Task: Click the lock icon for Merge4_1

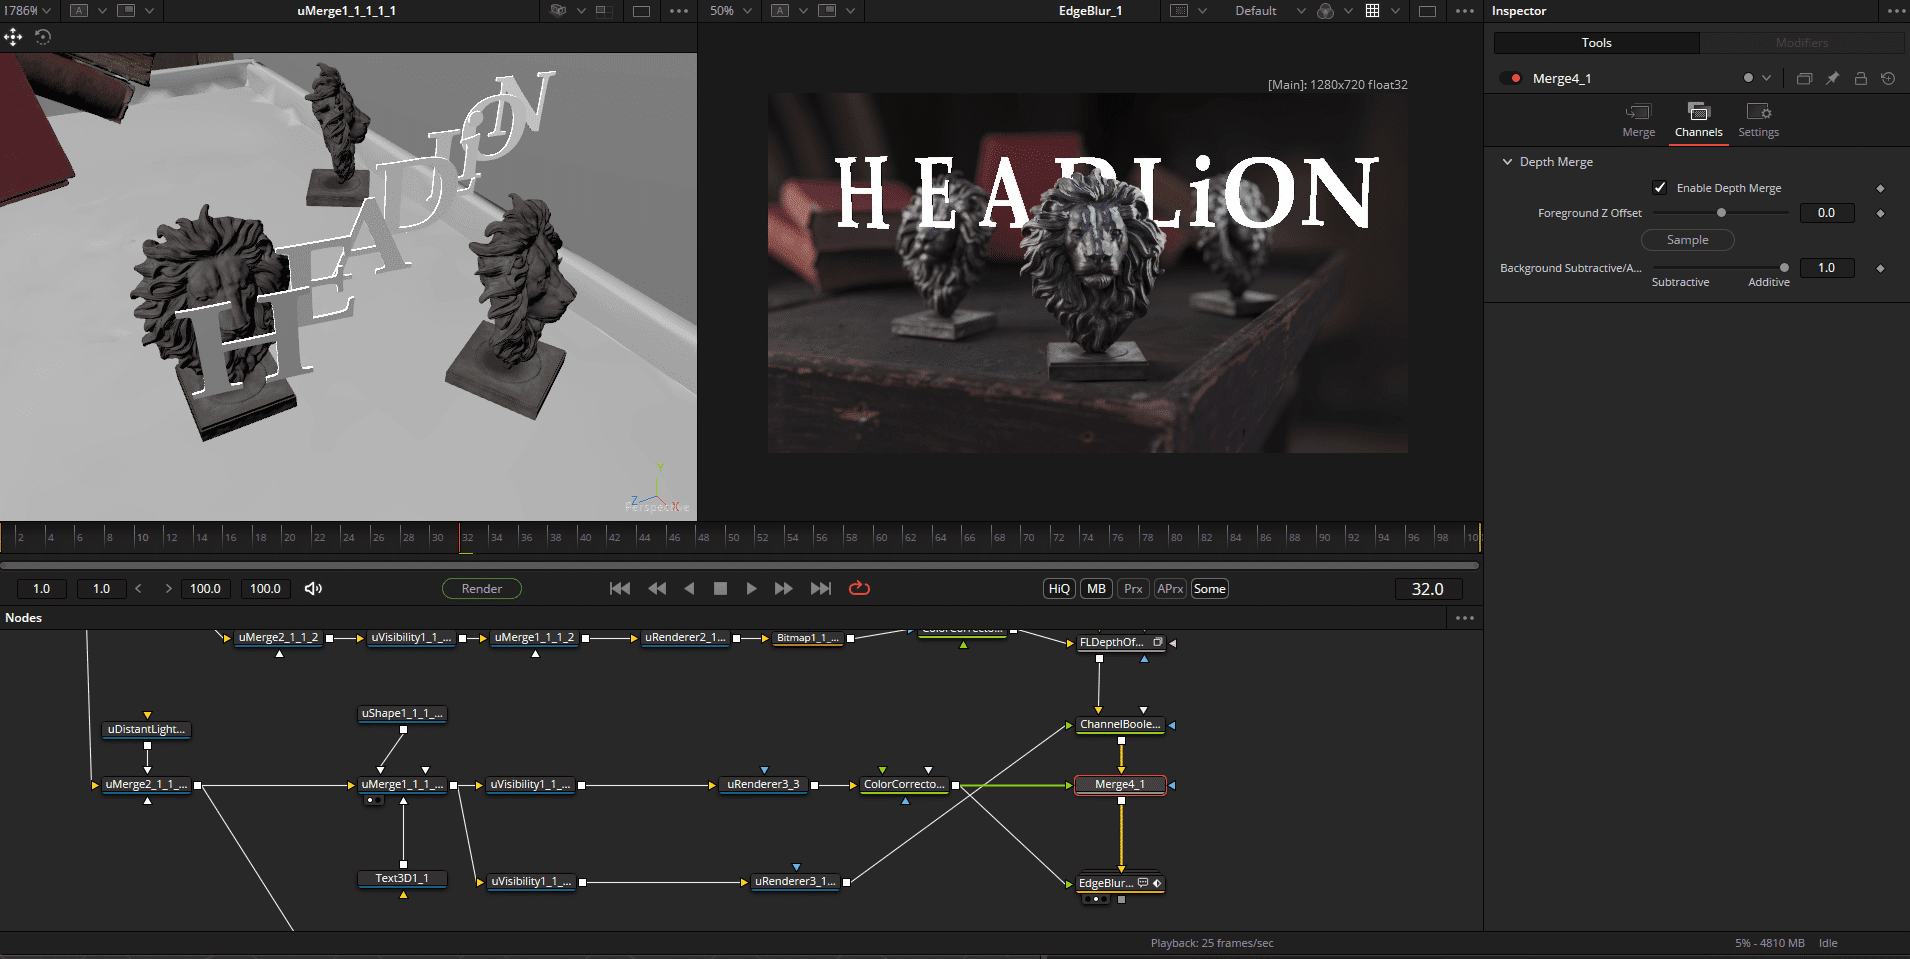Action: (x=1860, y=79)
